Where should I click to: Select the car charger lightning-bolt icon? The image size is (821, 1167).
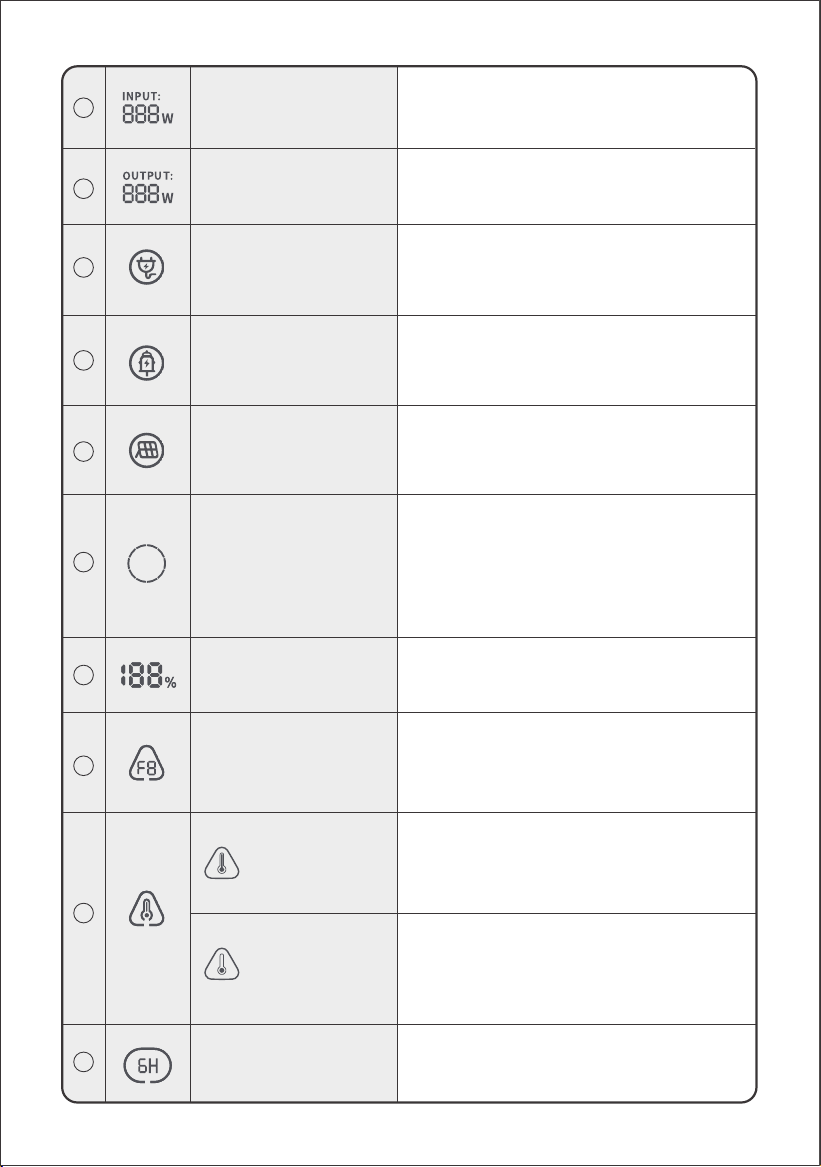[147, 362]
